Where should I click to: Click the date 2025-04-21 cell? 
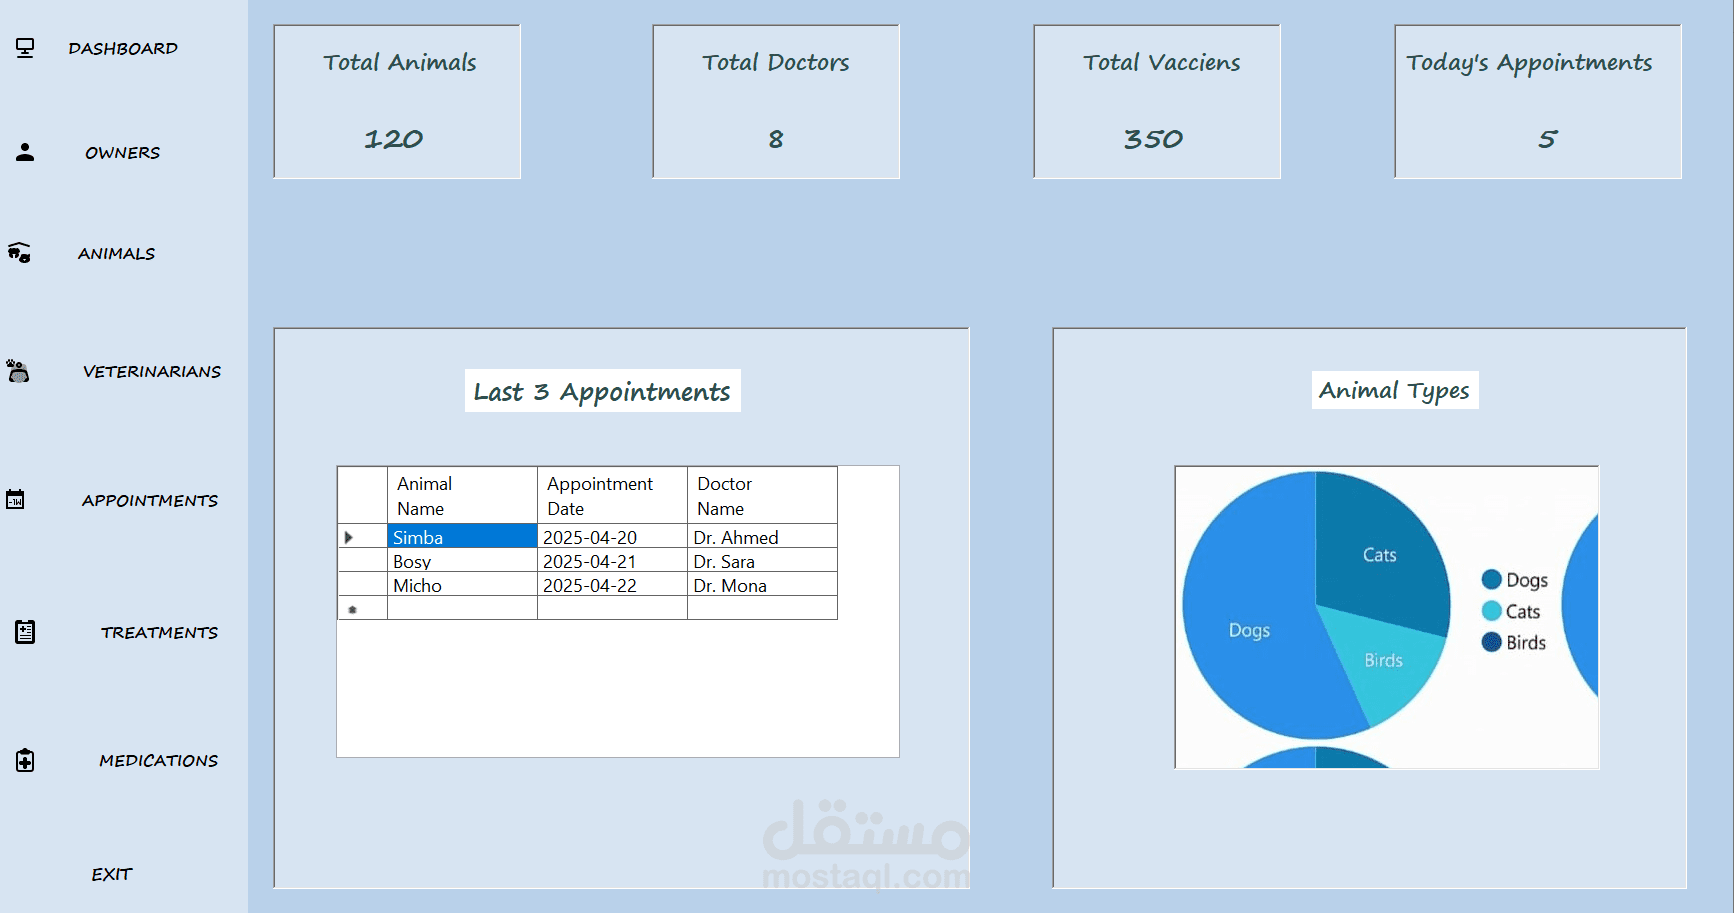612,561
